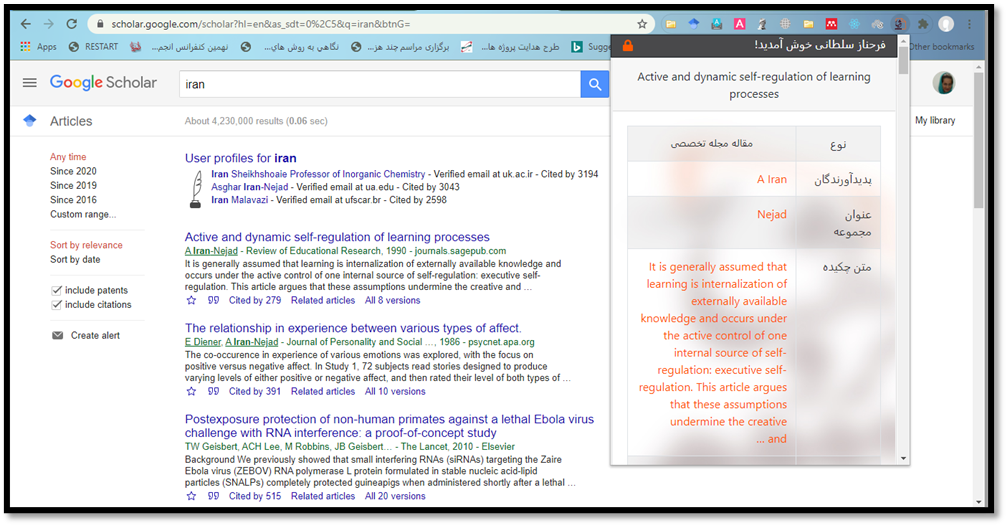1007x526 pixels.
Task: Open the Cited by 279 link
Action: coord(254,300)
